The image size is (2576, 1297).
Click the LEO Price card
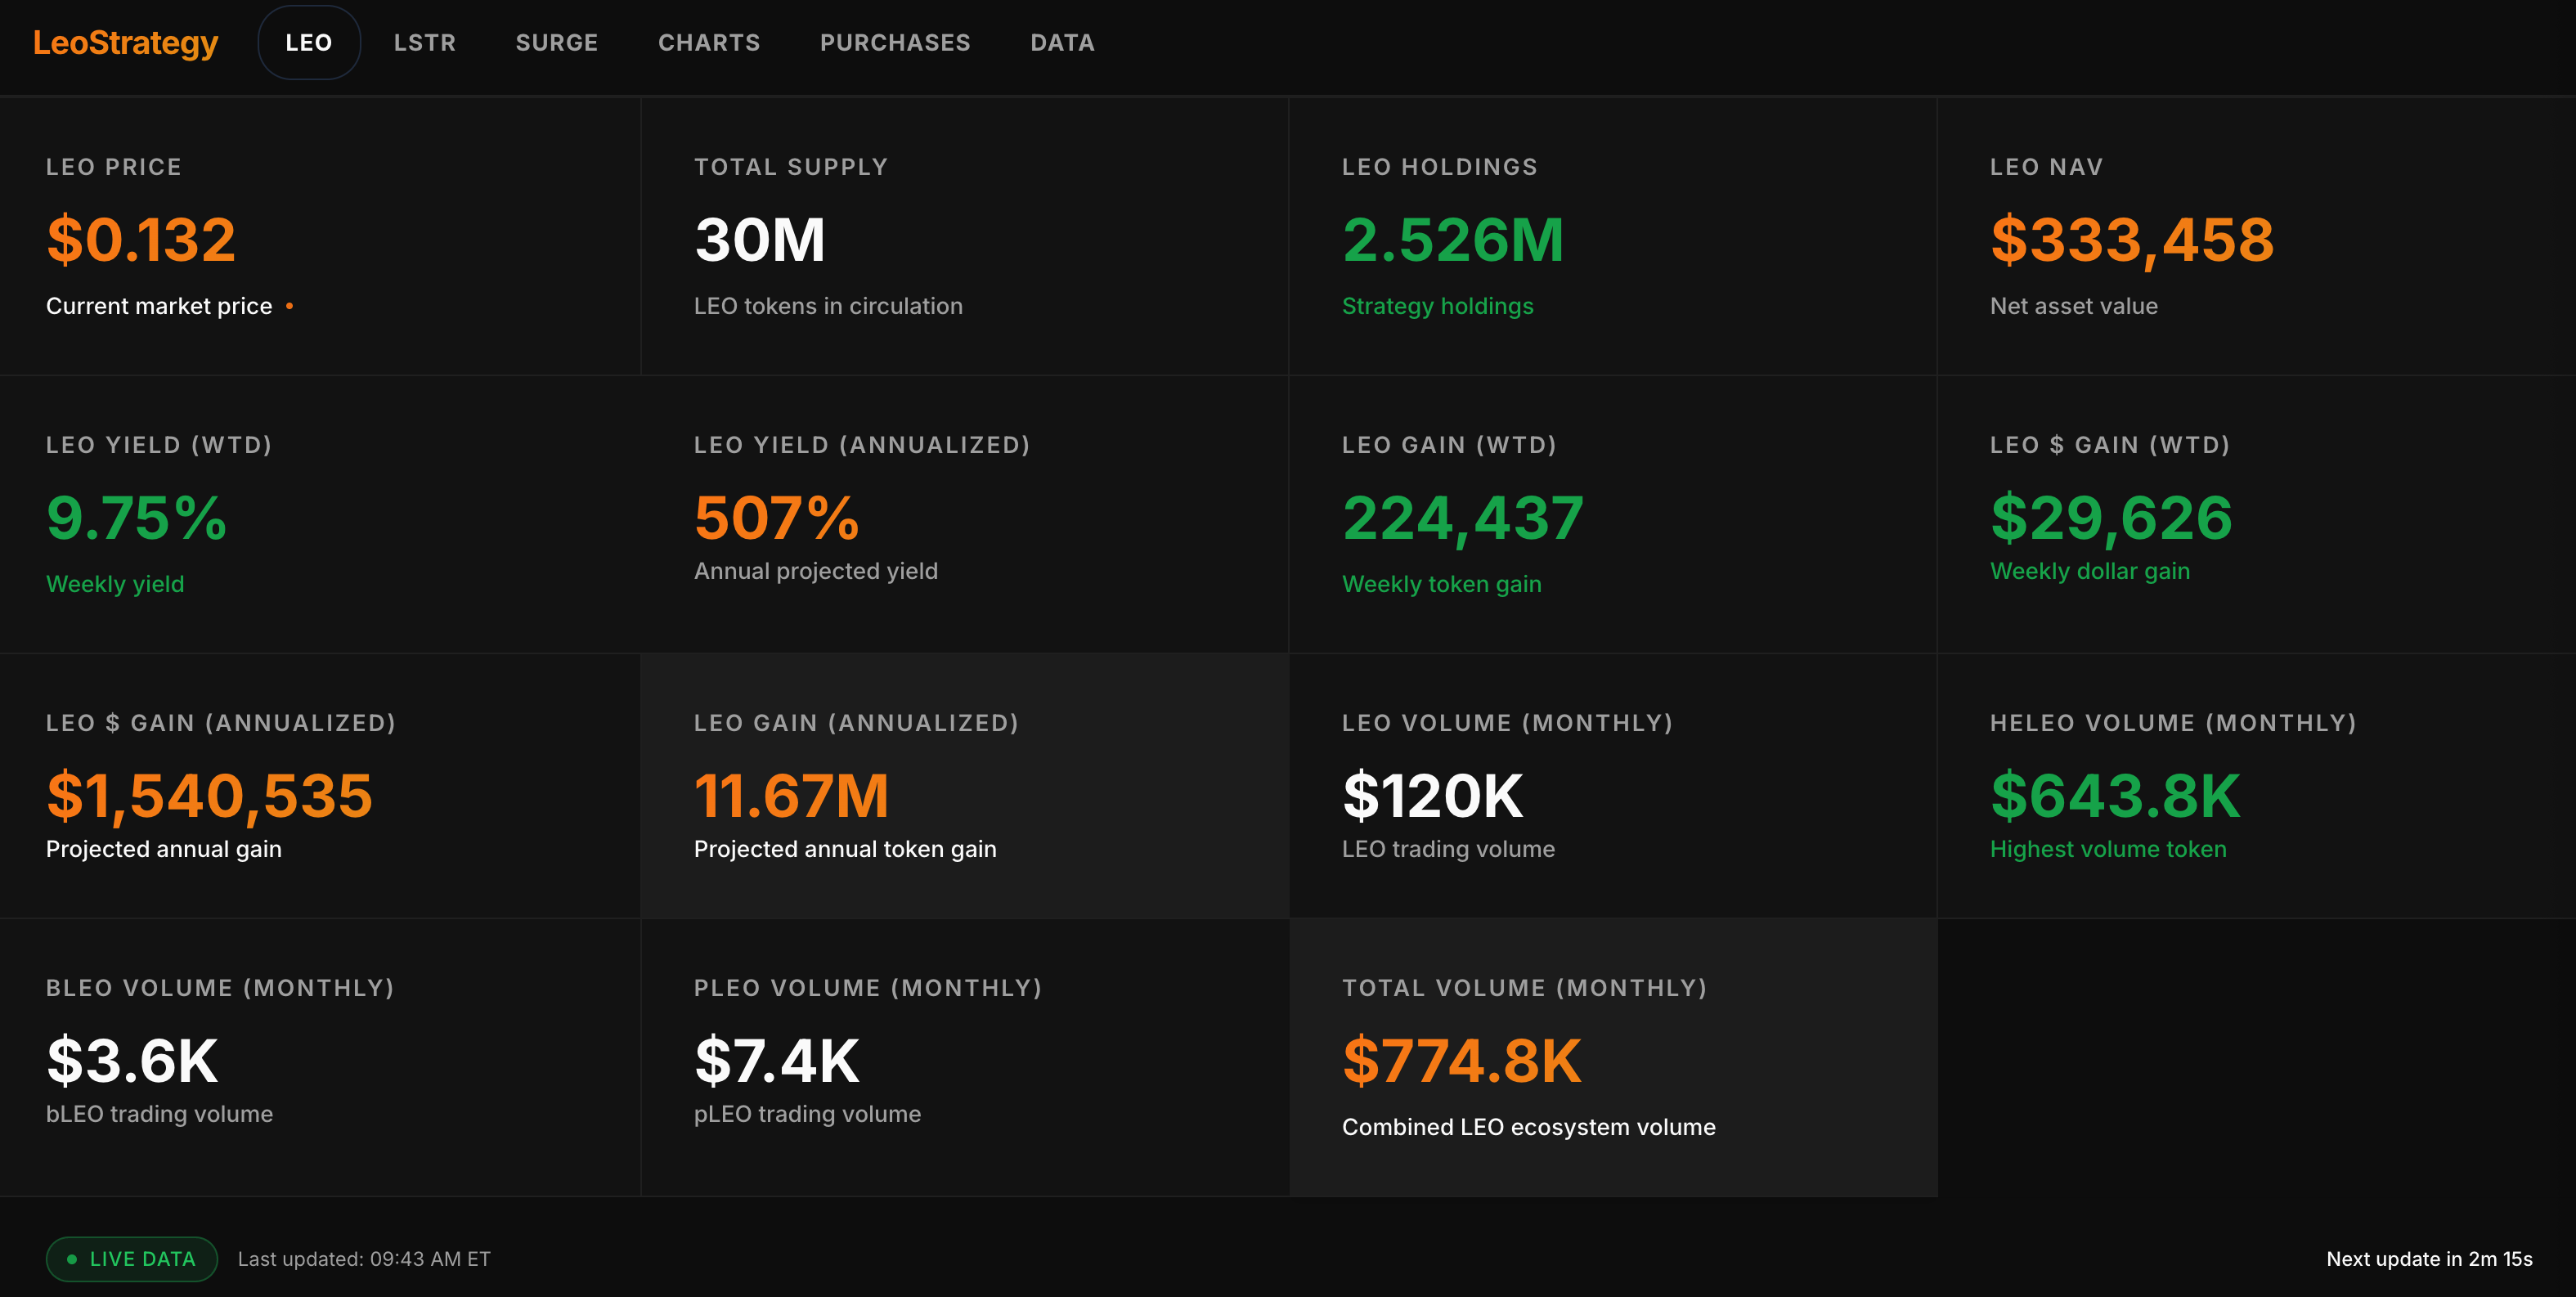coord(320,236)
